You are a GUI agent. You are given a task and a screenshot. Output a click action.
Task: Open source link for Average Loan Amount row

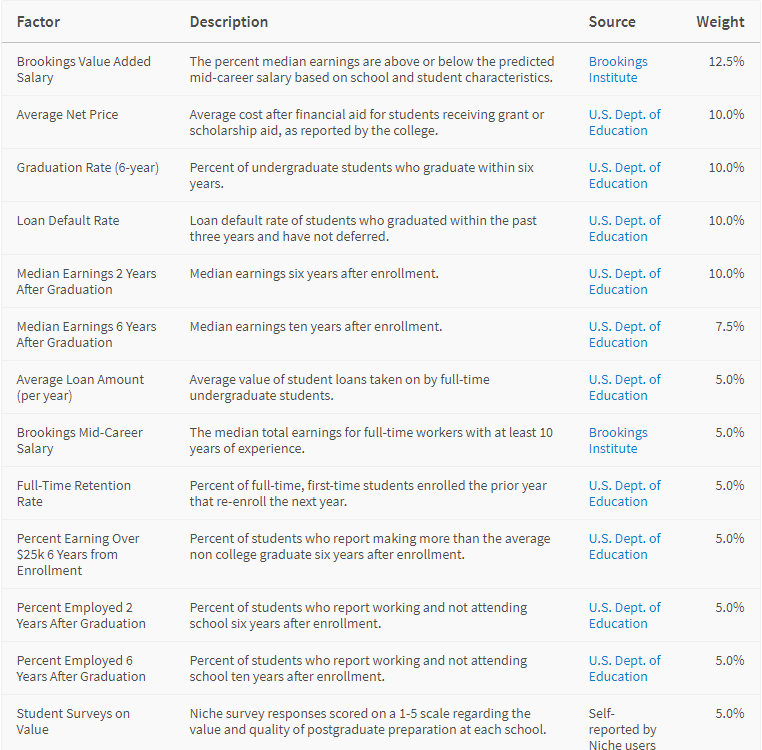624,387
